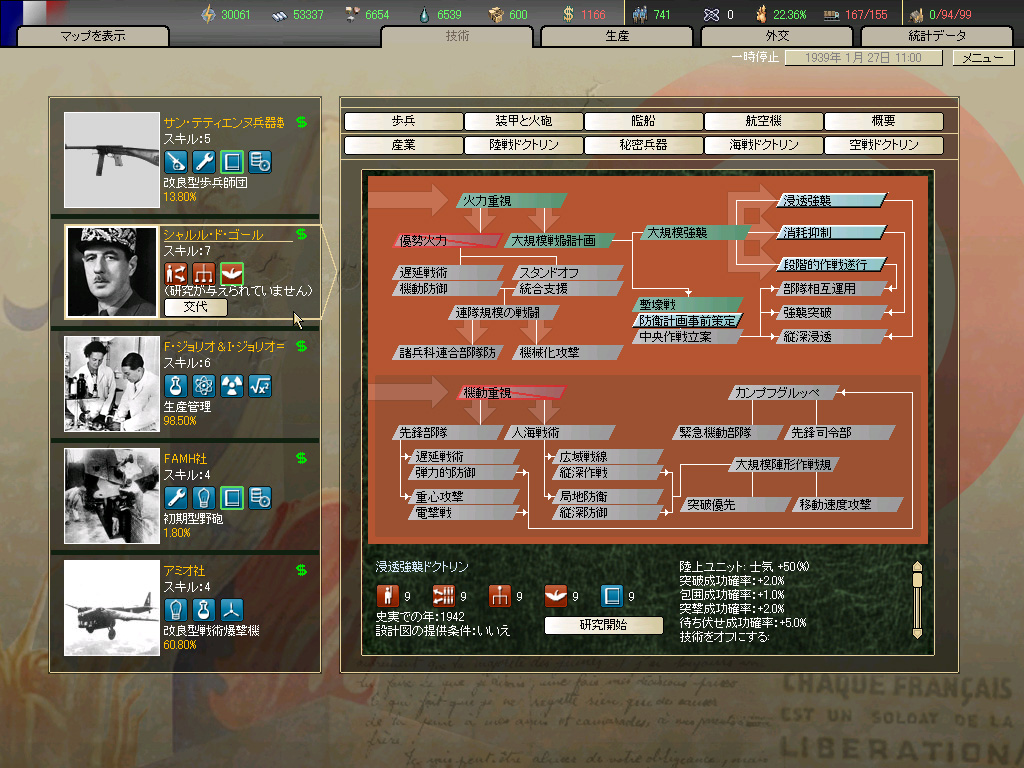Click the blue book icon in doctrine requirements
This screenshot has width=1024, height=768.
[612, 597]
